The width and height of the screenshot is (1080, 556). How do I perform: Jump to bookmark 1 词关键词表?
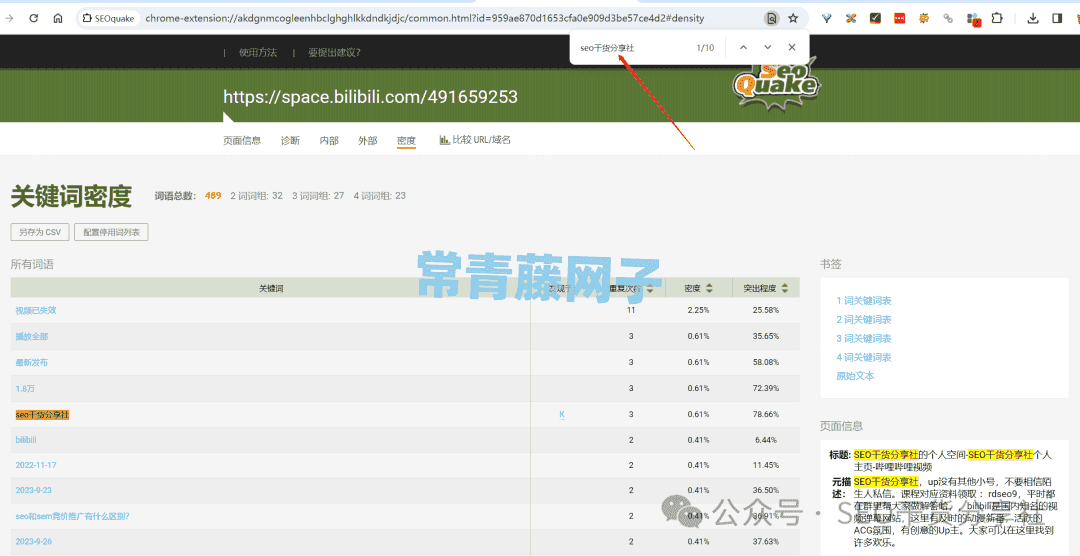click(x=864, y=301)
